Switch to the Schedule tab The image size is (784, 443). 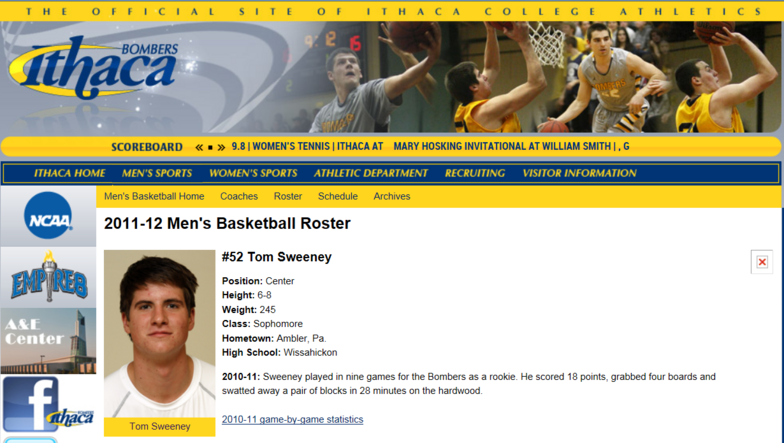coord(338,196)
